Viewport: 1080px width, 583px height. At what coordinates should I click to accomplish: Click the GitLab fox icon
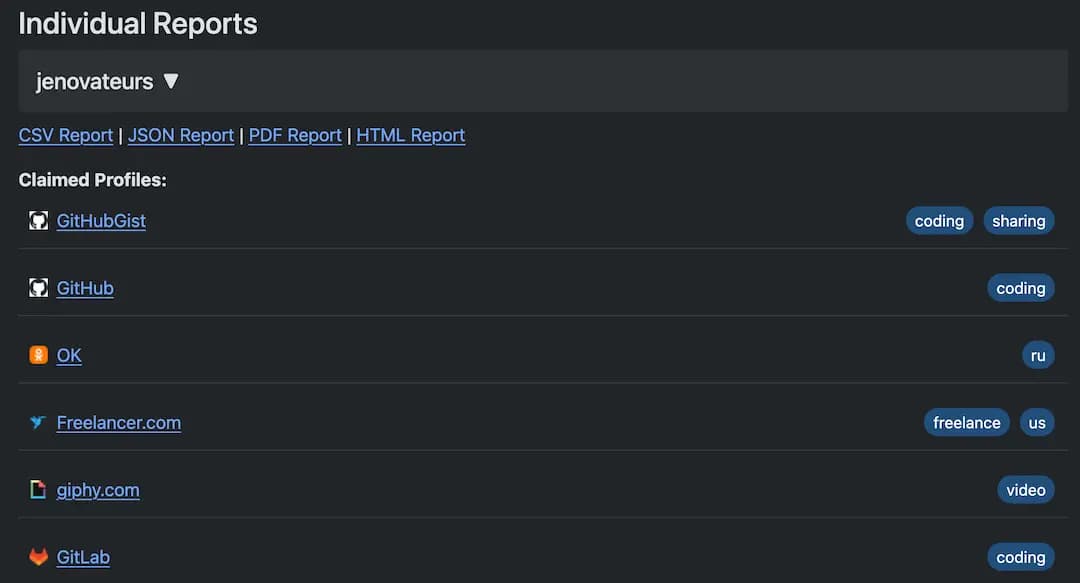38,557
